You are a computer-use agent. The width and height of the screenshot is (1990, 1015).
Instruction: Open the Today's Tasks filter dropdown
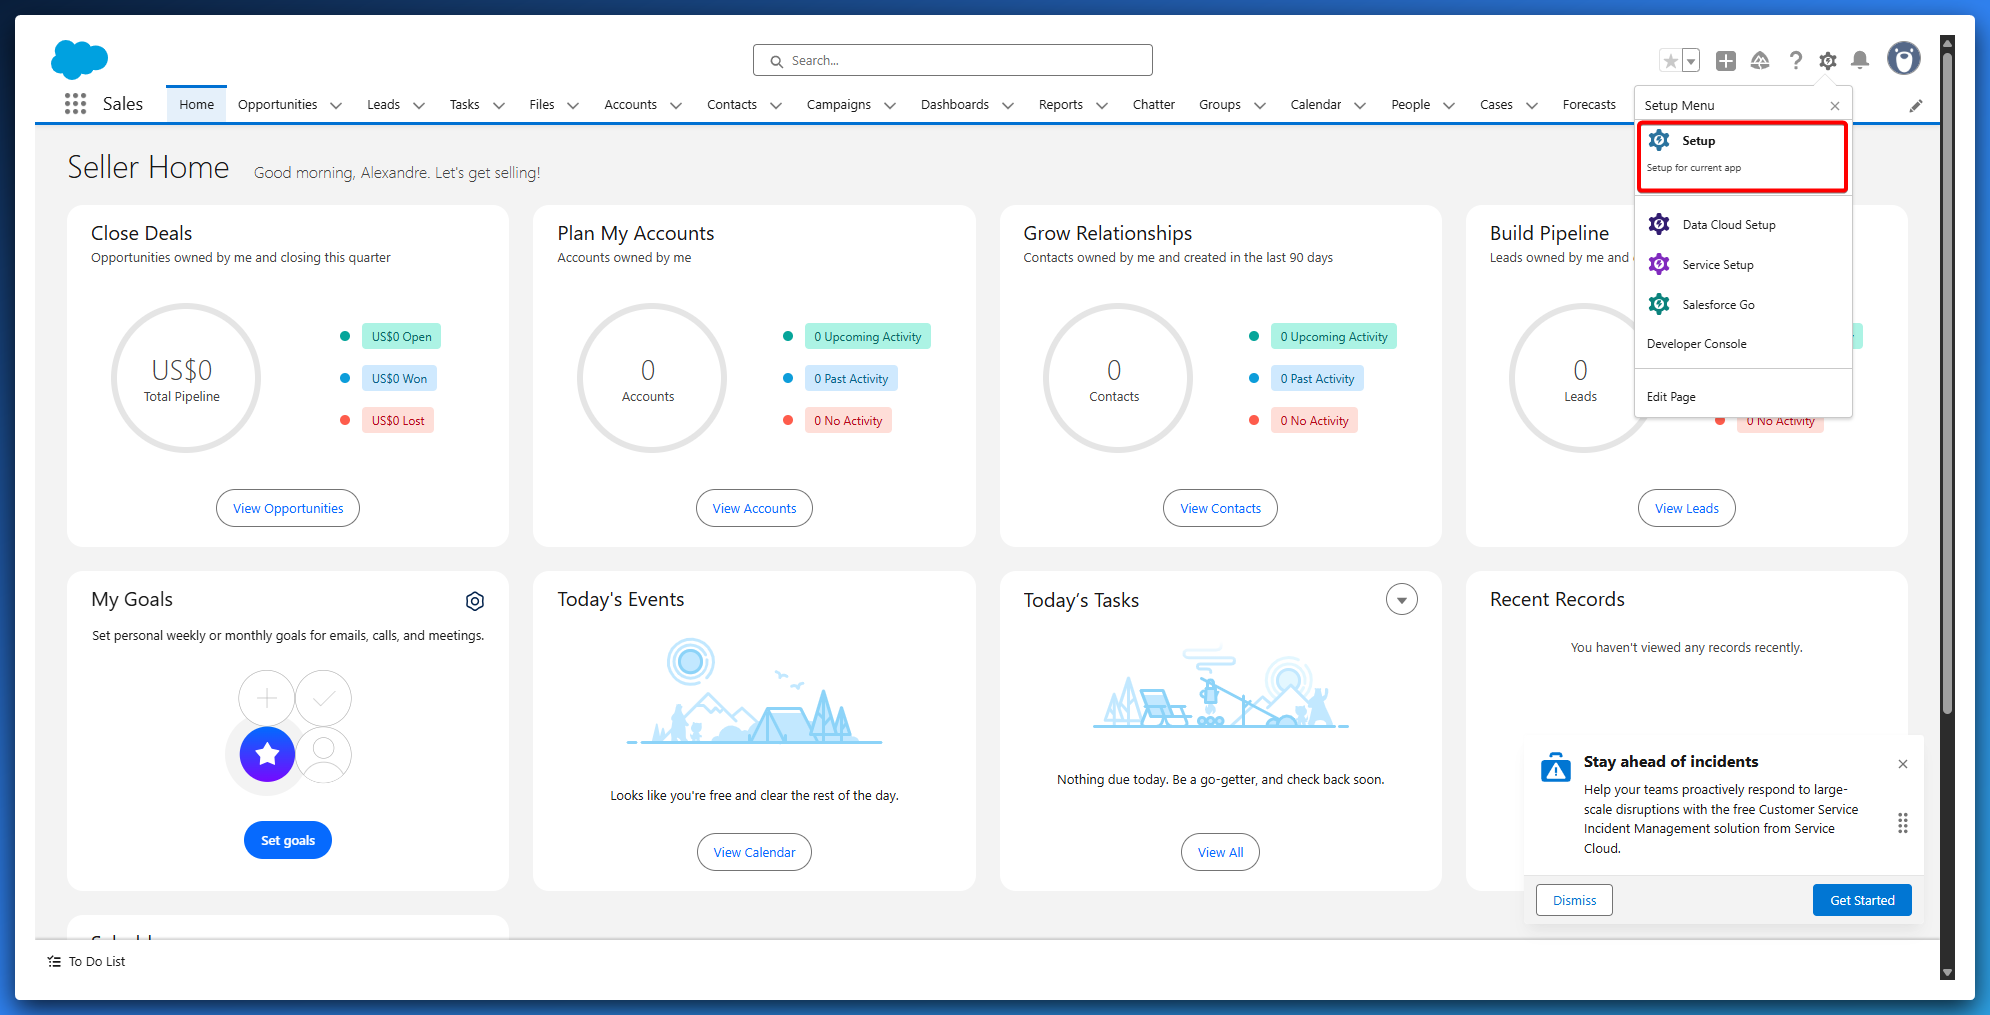click(x=1402, y=599)
